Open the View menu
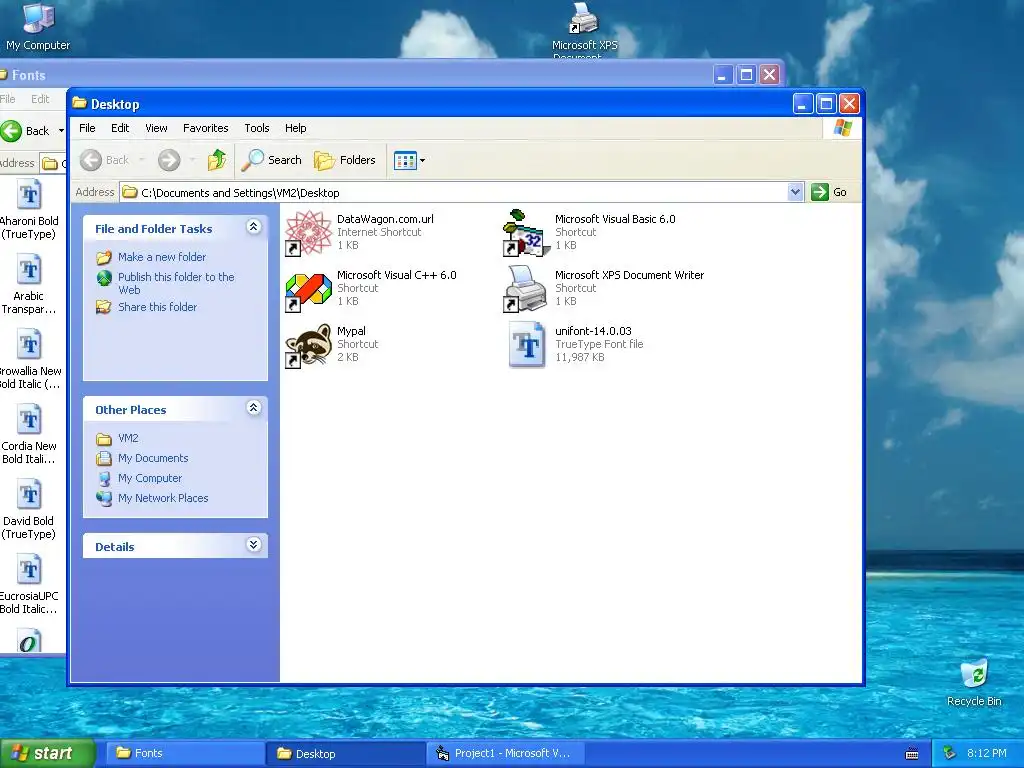The image size is (1024, 768). (156, 128)
